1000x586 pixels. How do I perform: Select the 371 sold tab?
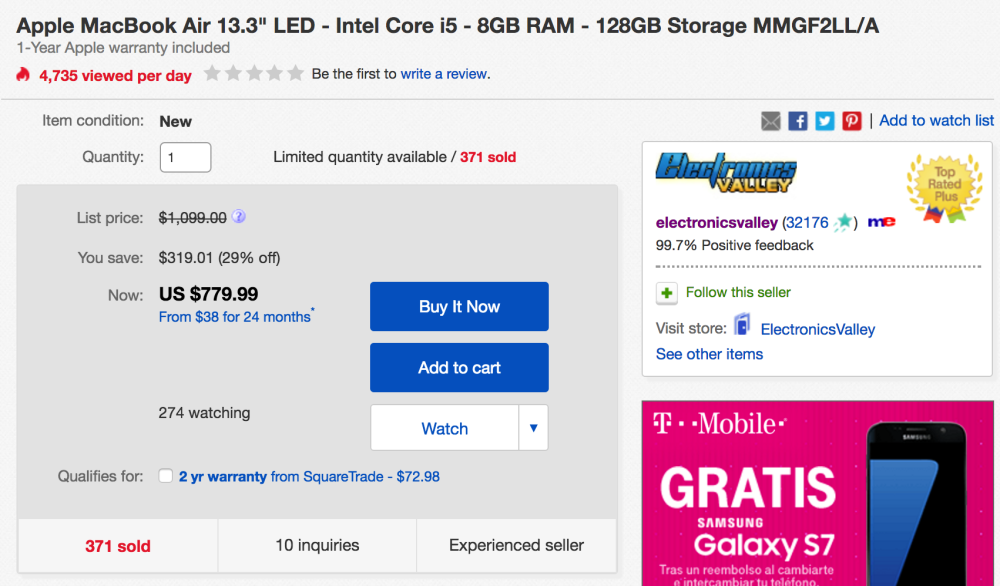click(118, 546)
